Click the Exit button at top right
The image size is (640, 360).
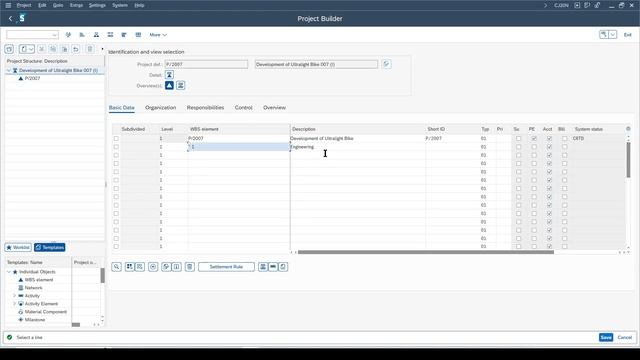(627, 35)
